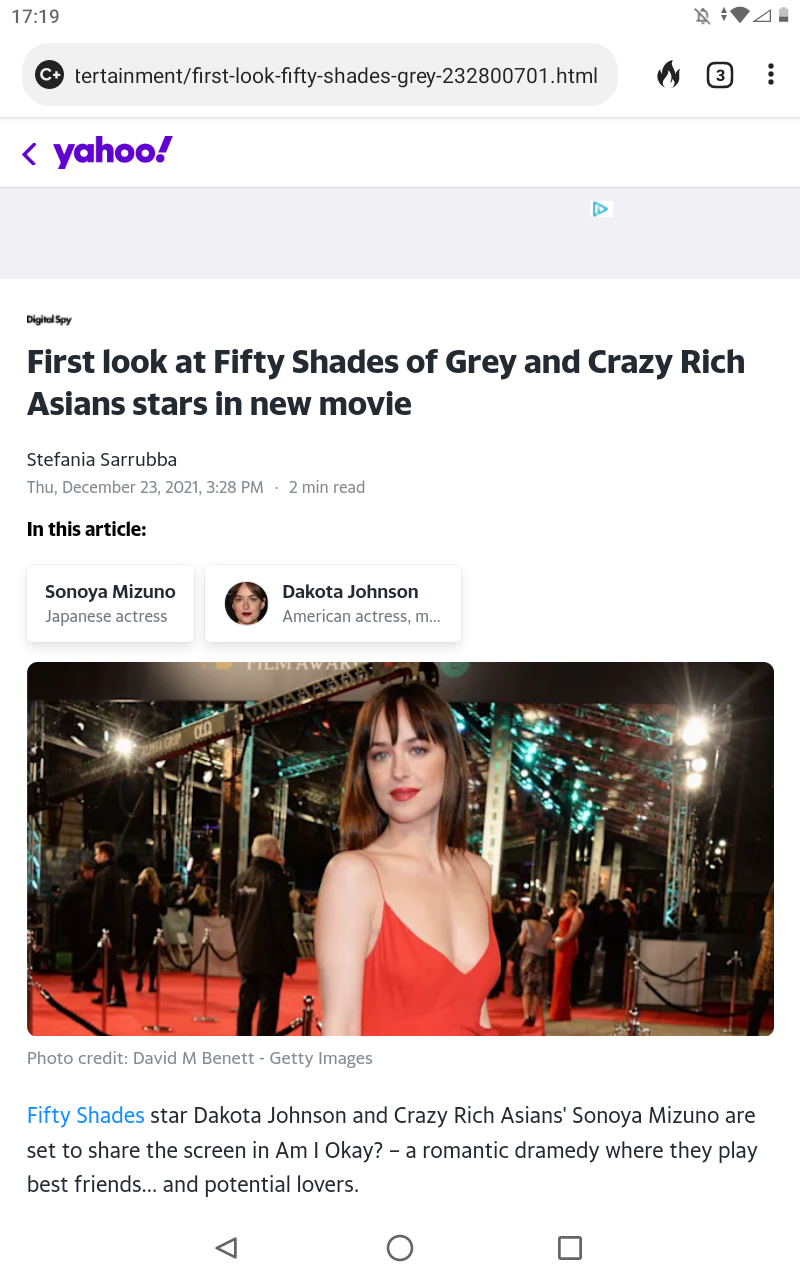Click the URL address bar text
Image resolution: width=800 pixels, height=1280 pixels.
336,75
